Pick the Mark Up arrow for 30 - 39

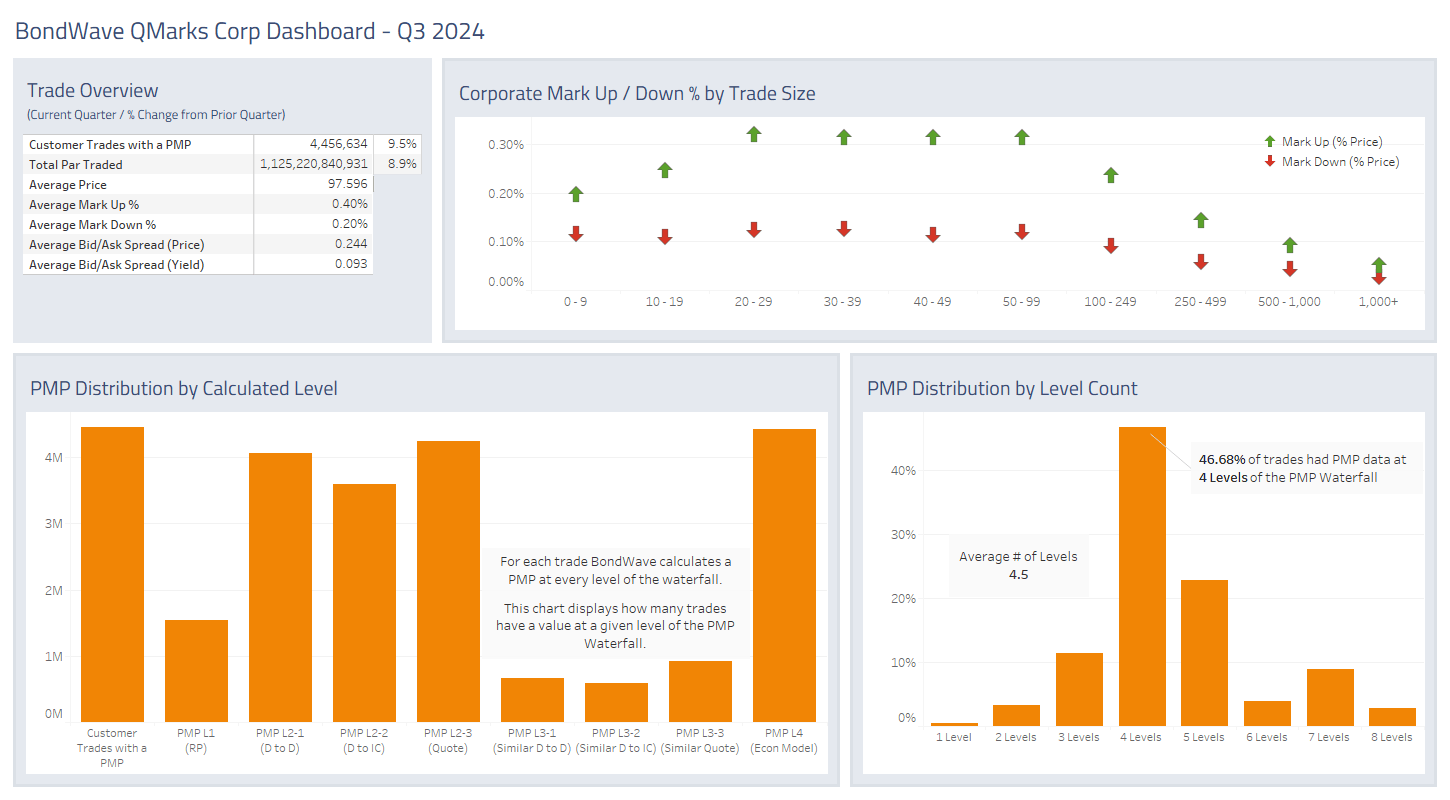click(x=844, y=137)
